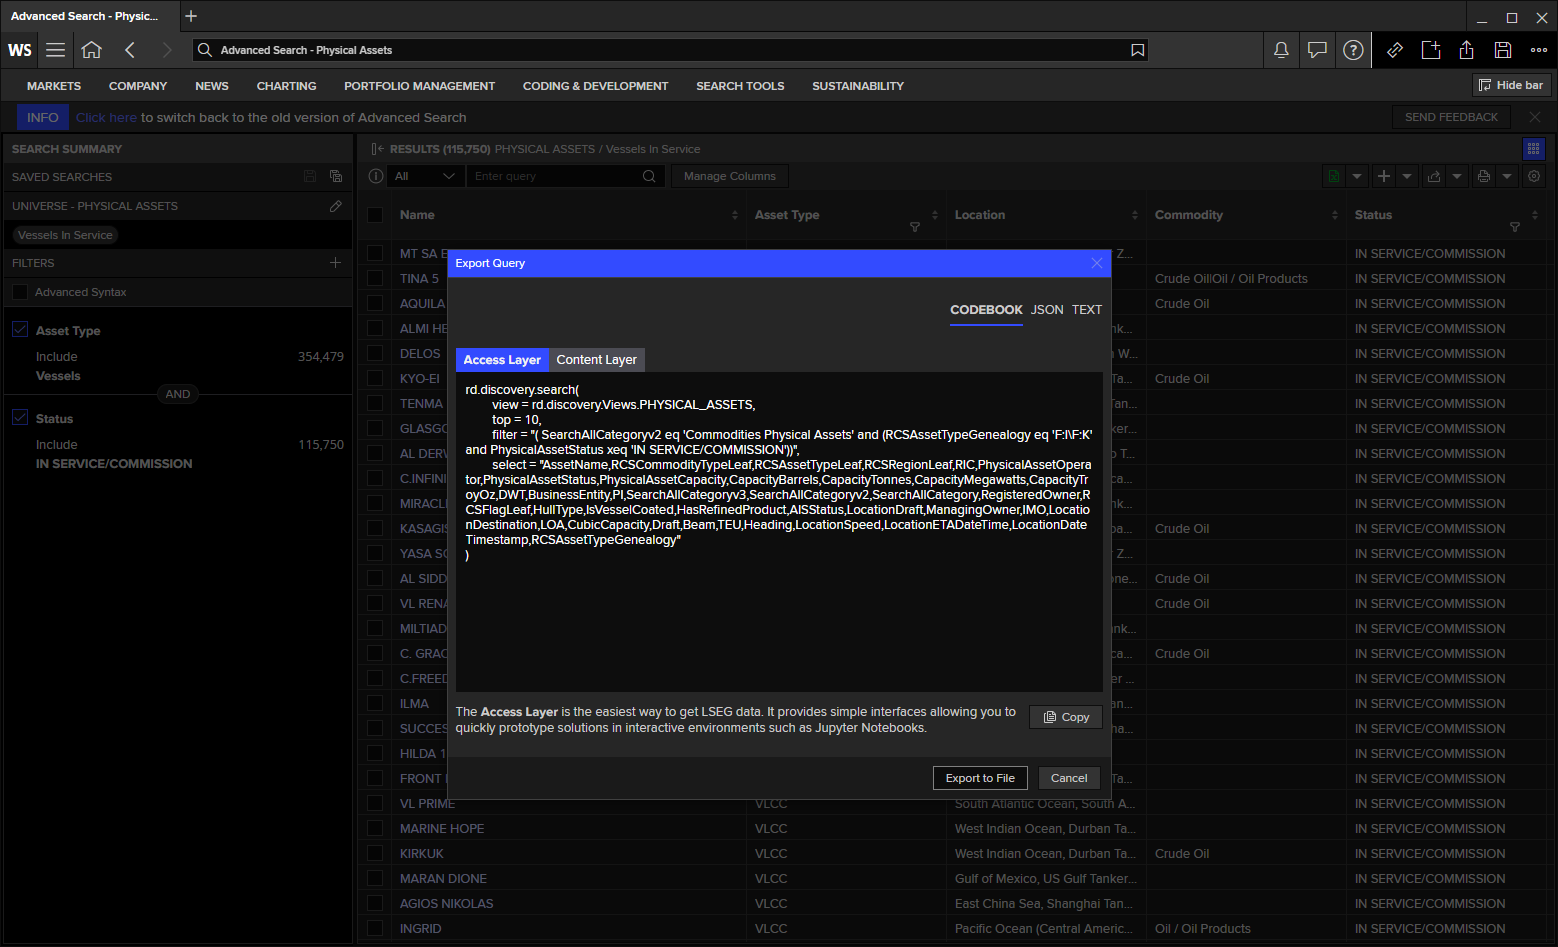Expand the Excel export dropdown arrow
The width and height of the screenshot is (1558, 947).
1357,176
